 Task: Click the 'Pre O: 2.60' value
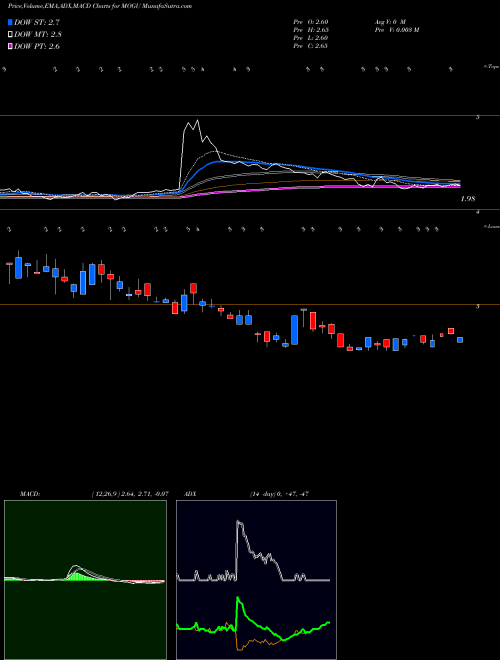click(x=311, y=21)
